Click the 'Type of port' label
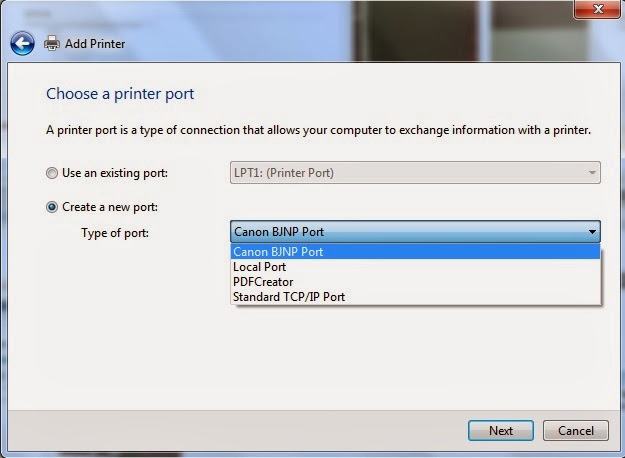 pyautogui.click(x=115, y=233)
